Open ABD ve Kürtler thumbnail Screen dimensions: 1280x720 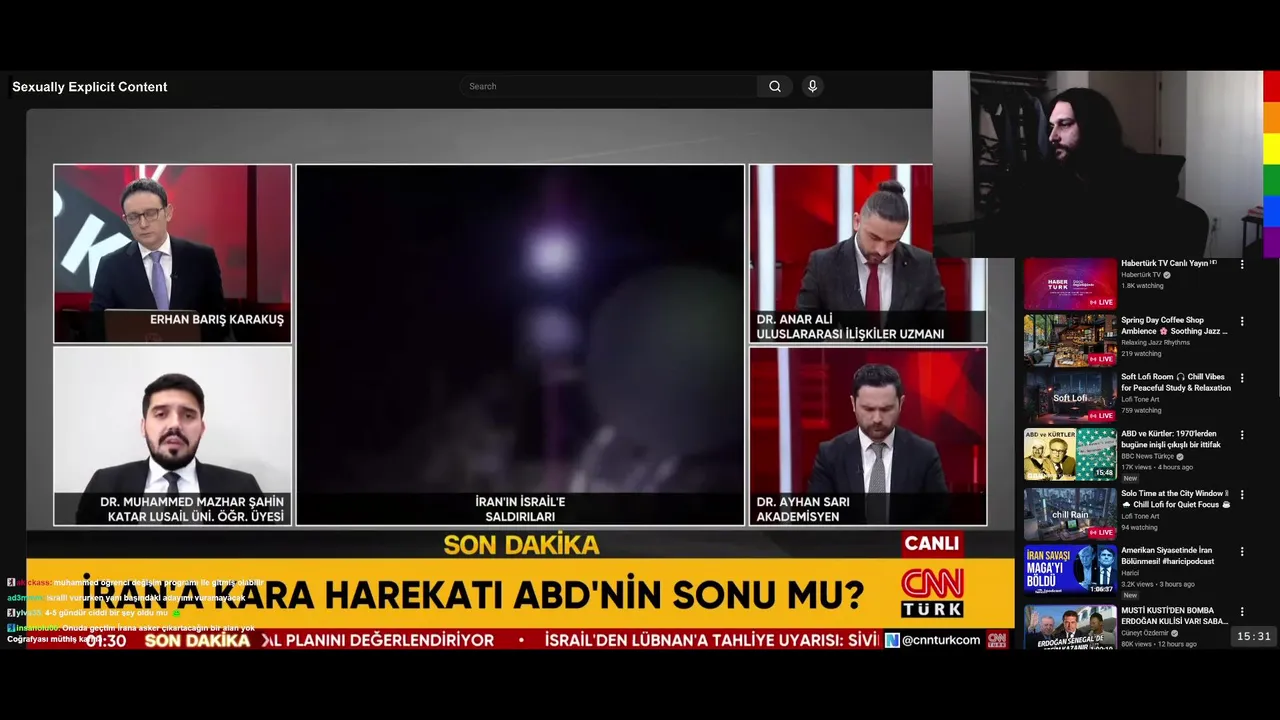[1070, 454]
